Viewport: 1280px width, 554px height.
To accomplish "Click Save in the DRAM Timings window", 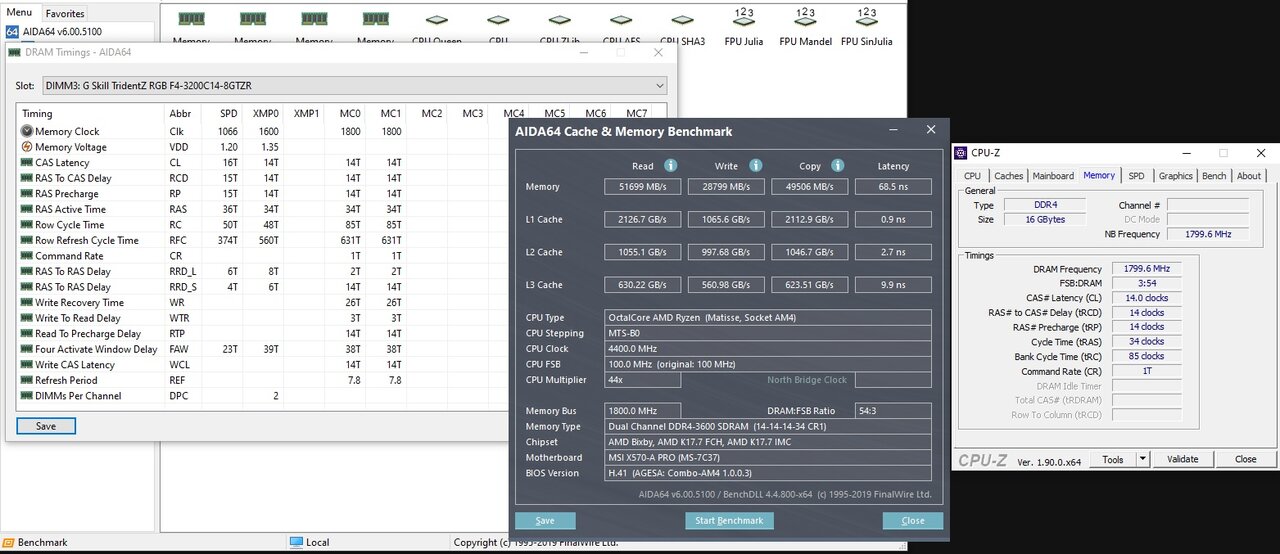I will pyautogui.click(x=46, y=426).
